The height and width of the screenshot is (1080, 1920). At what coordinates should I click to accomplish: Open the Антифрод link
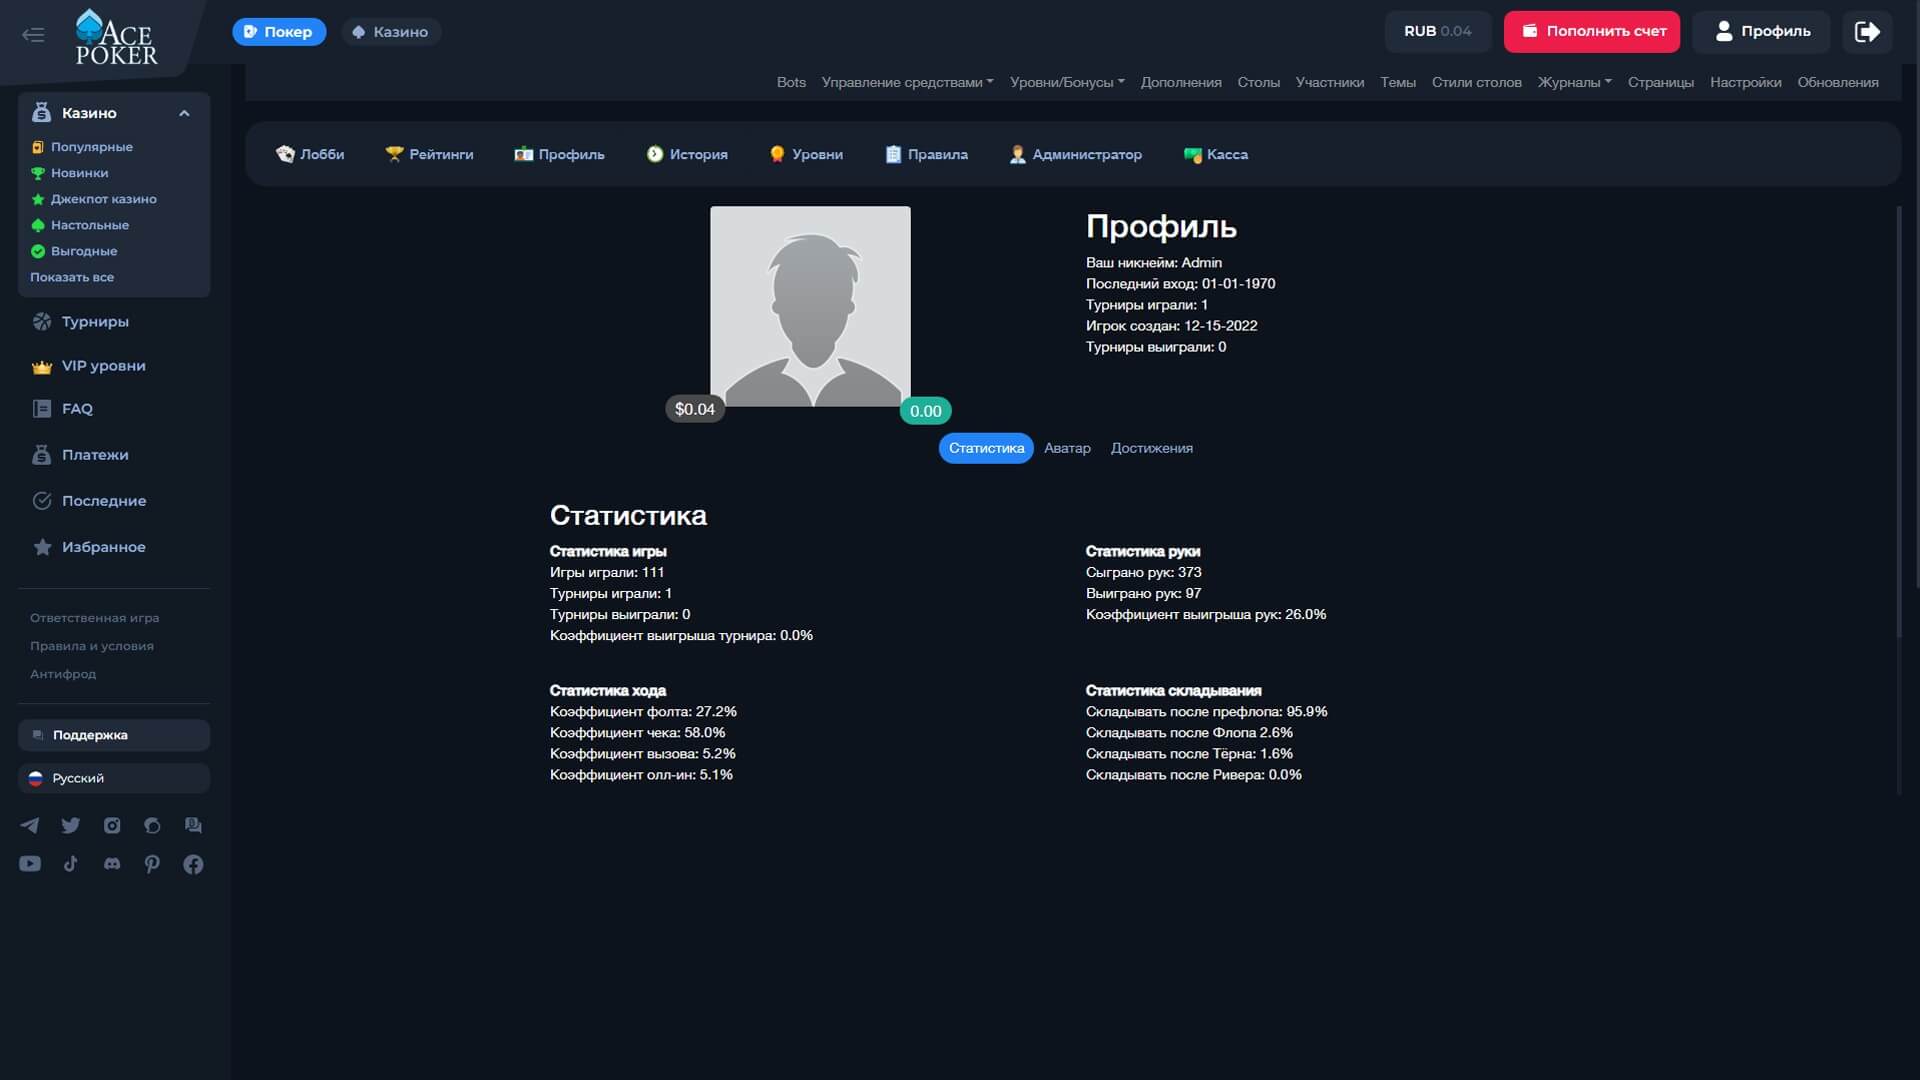coord(63,674)
